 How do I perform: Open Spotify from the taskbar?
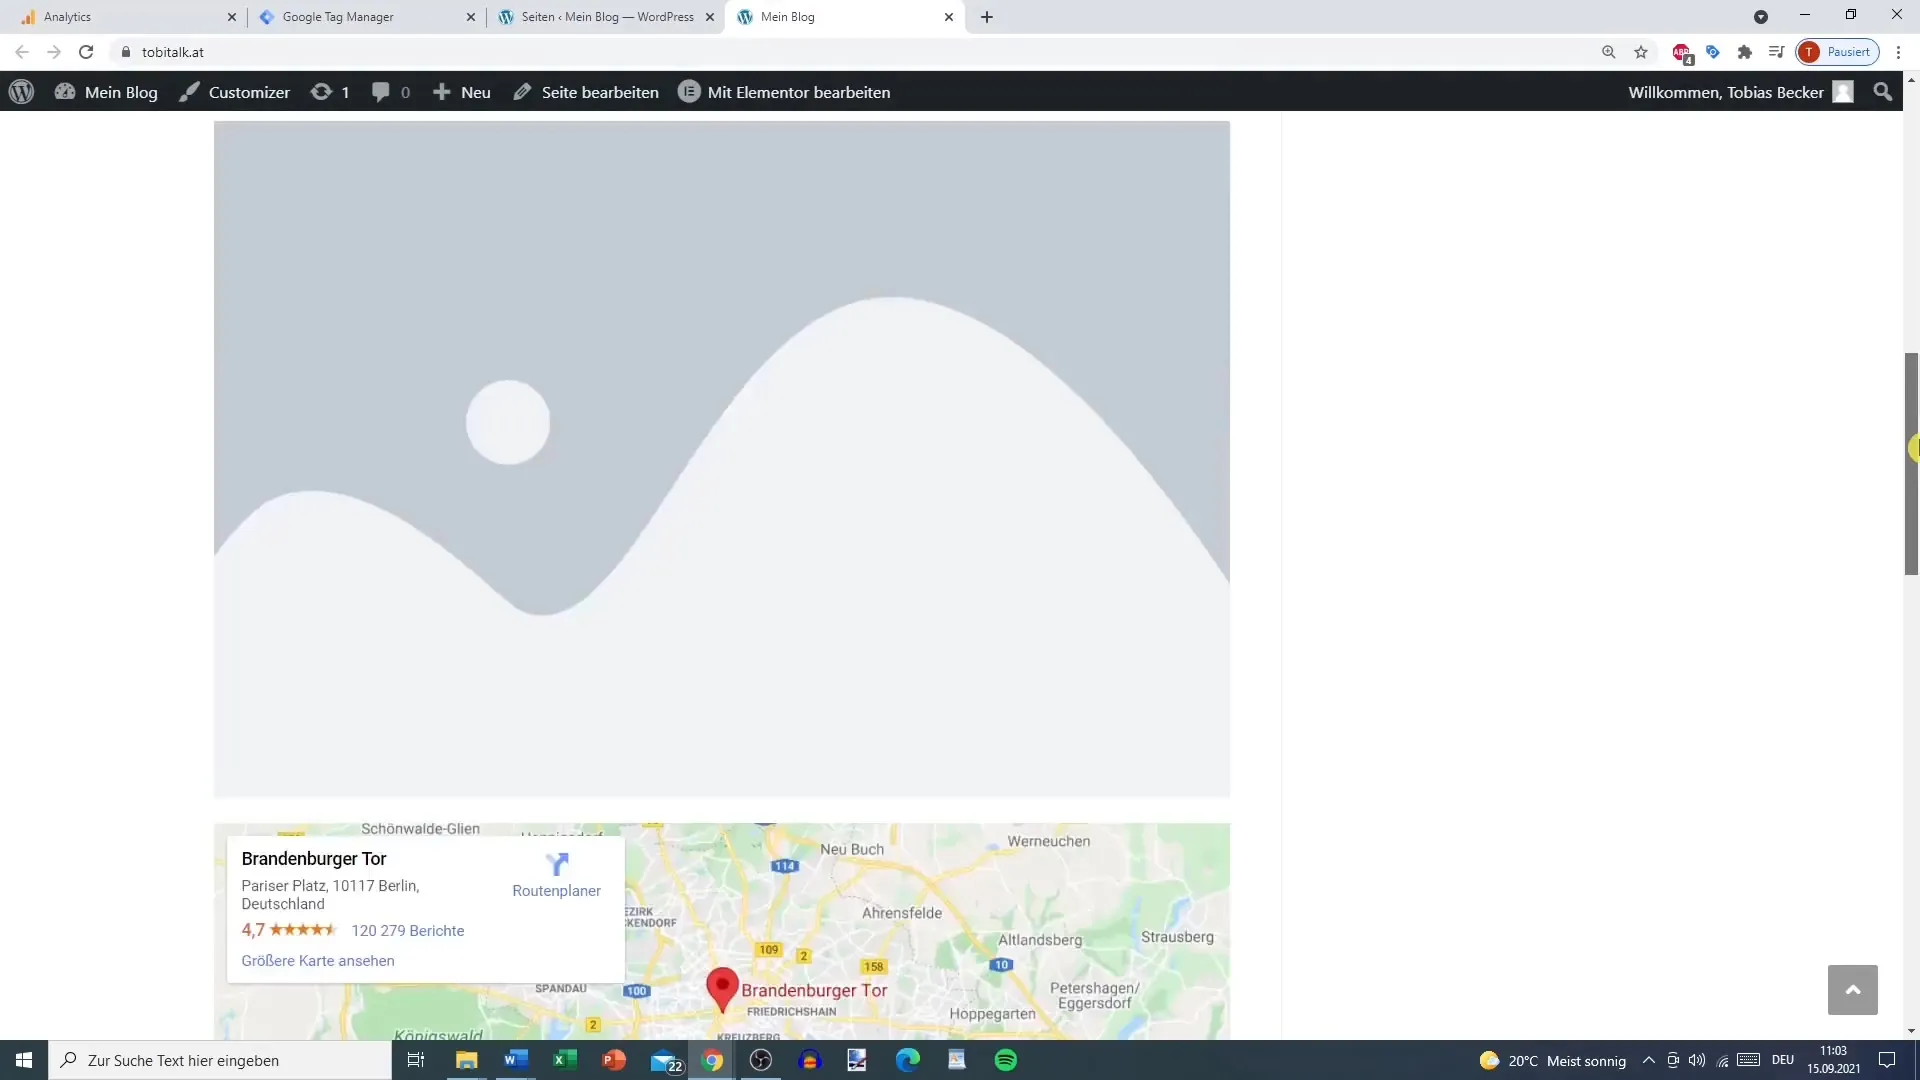coord(1006,1060)
